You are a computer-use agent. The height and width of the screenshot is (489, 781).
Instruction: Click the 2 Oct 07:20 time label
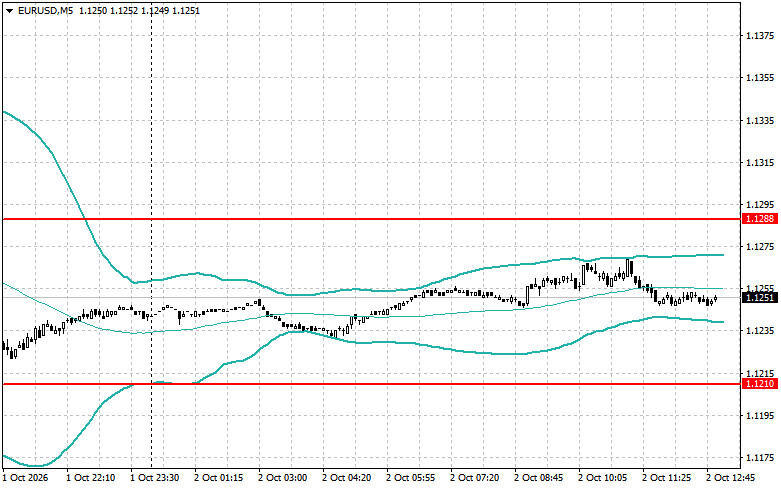[x=475, y=478]
